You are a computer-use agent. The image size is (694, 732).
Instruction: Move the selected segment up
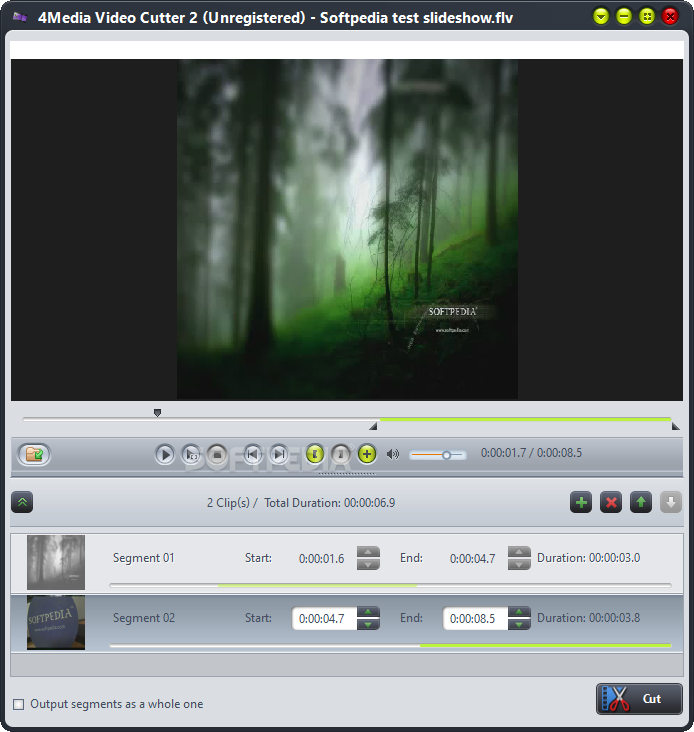(641, 502)
